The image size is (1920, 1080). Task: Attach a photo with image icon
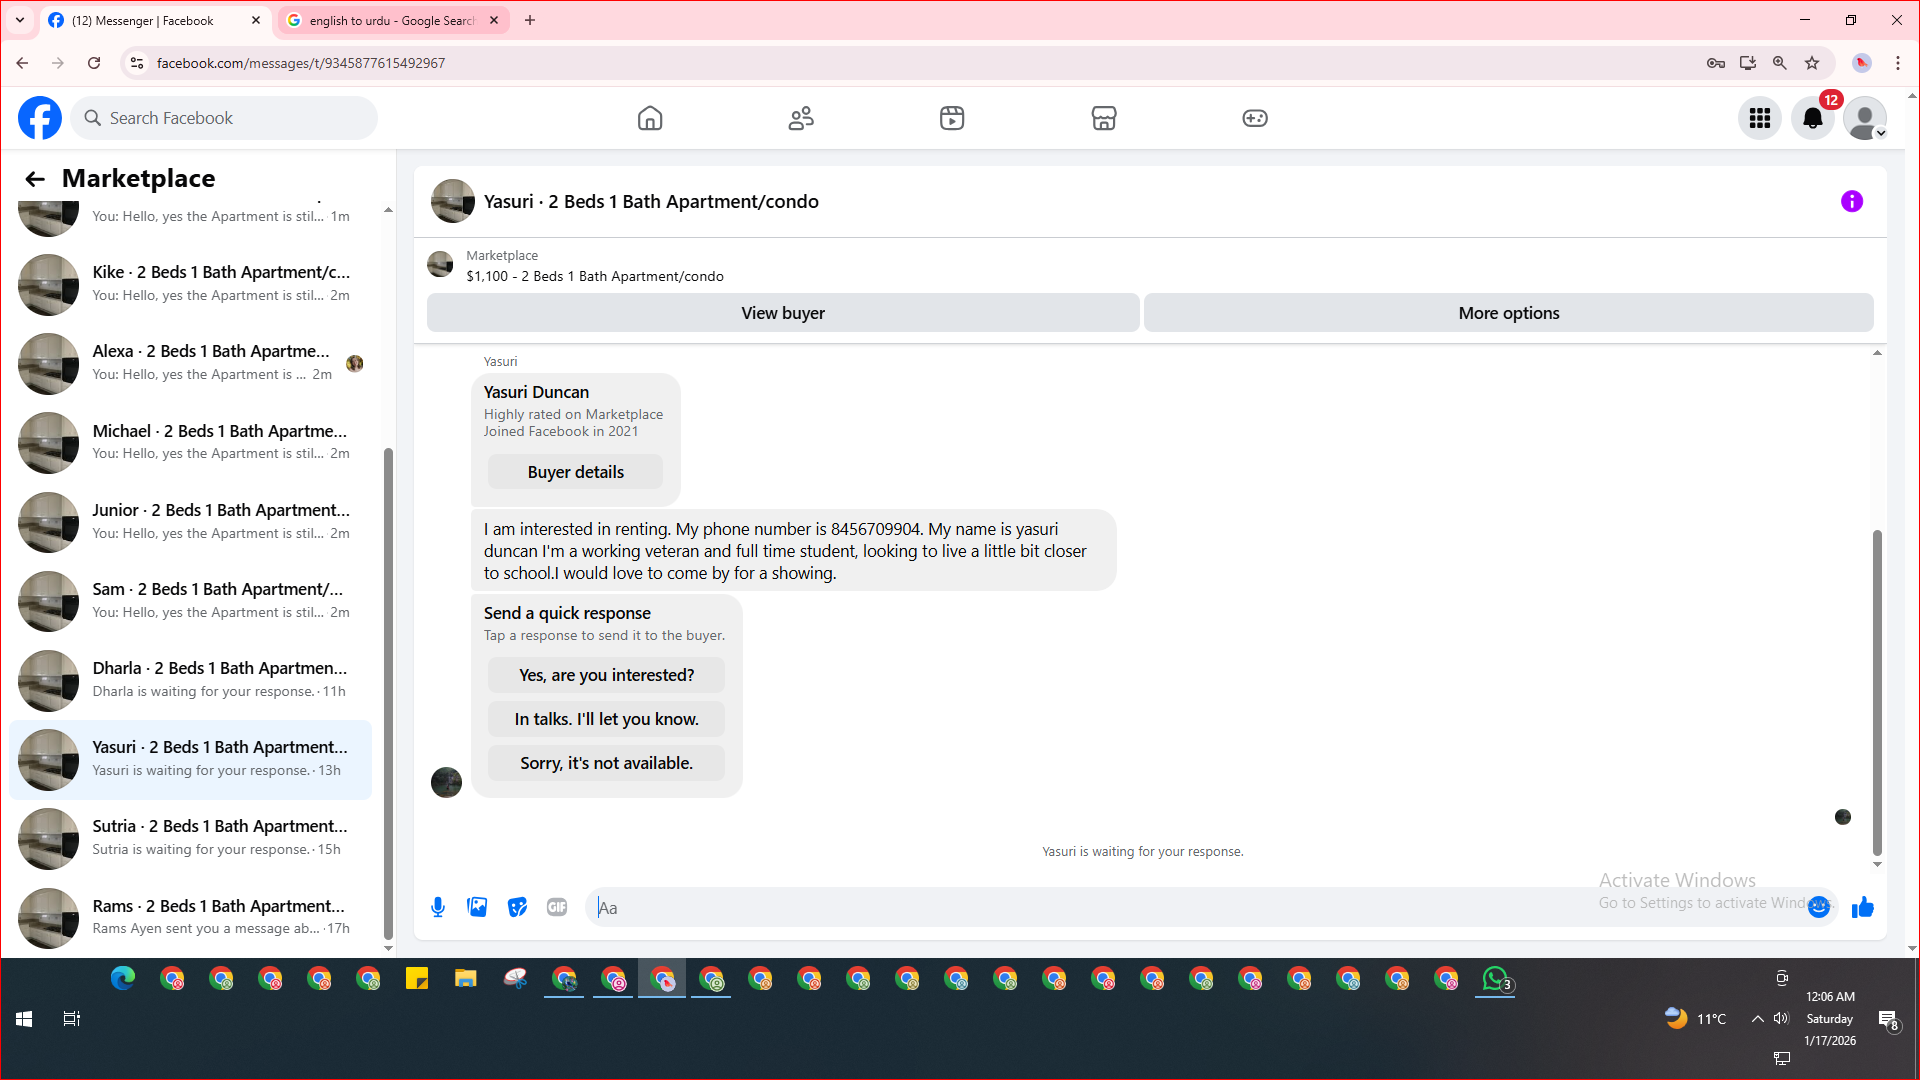(x=477, y=907)
